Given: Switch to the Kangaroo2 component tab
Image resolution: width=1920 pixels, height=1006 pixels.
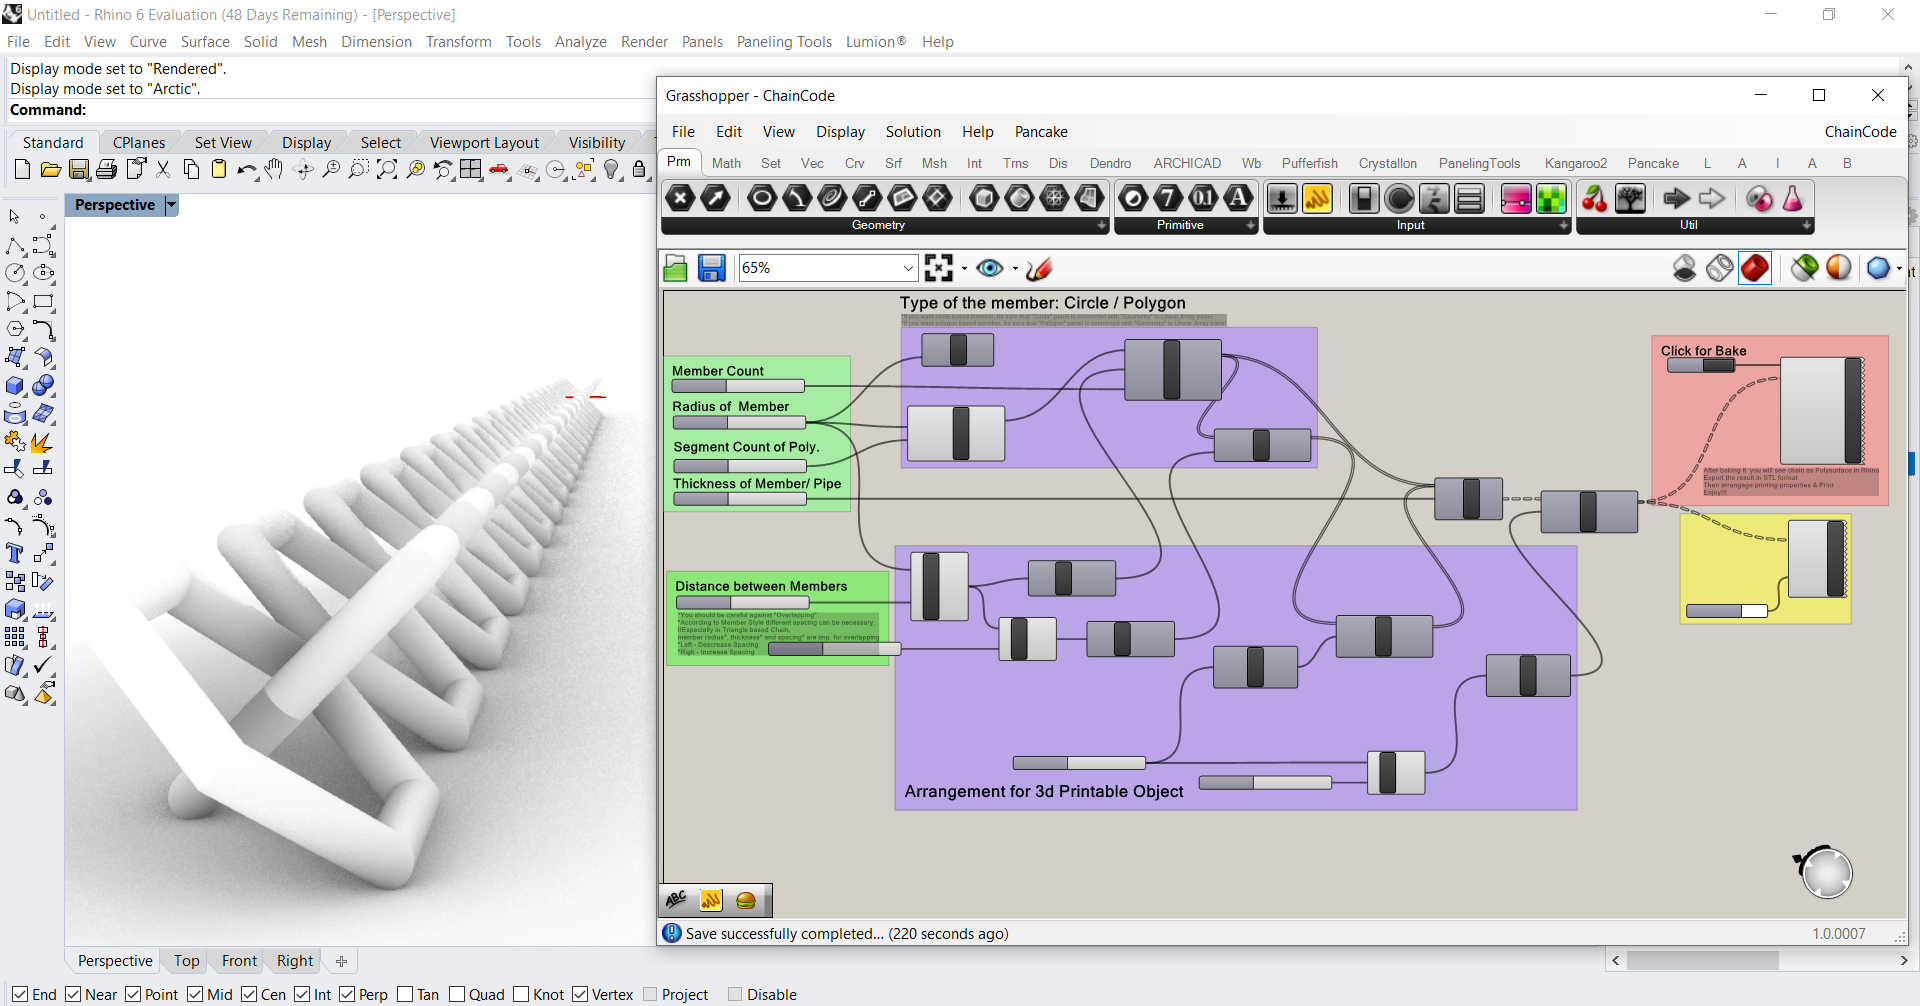Looking at the screenshot, I should pyautogui.click(x=1575, y=163).
